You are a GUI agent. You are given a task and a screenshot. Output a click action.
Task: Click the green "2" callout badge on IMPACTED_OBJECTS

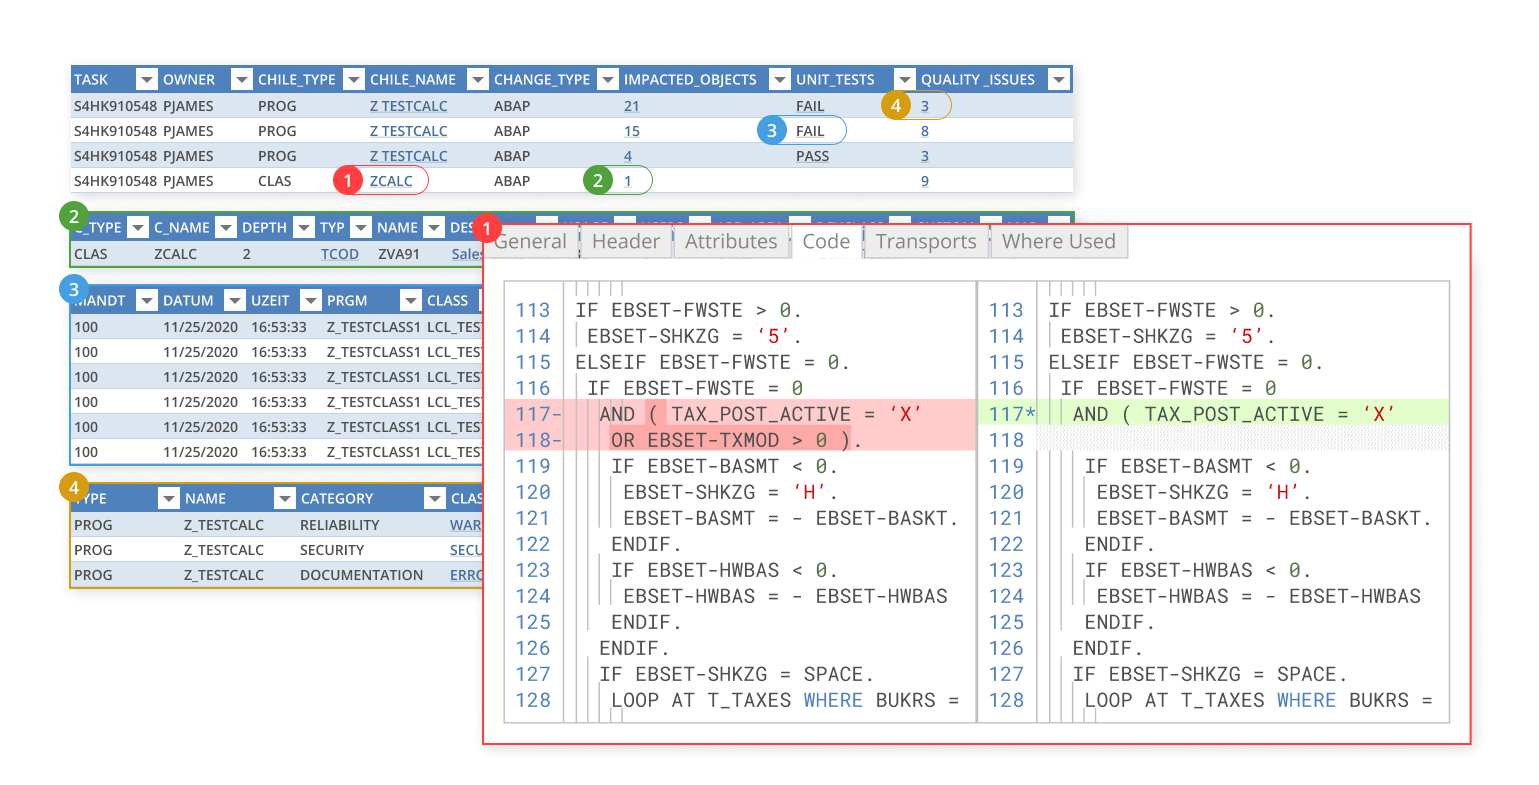[x=597, y=180]
